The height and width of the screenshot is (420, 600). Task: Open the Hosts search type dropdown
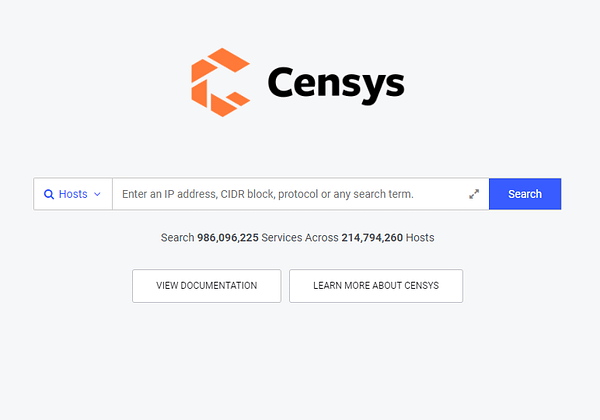pos(73,194)
